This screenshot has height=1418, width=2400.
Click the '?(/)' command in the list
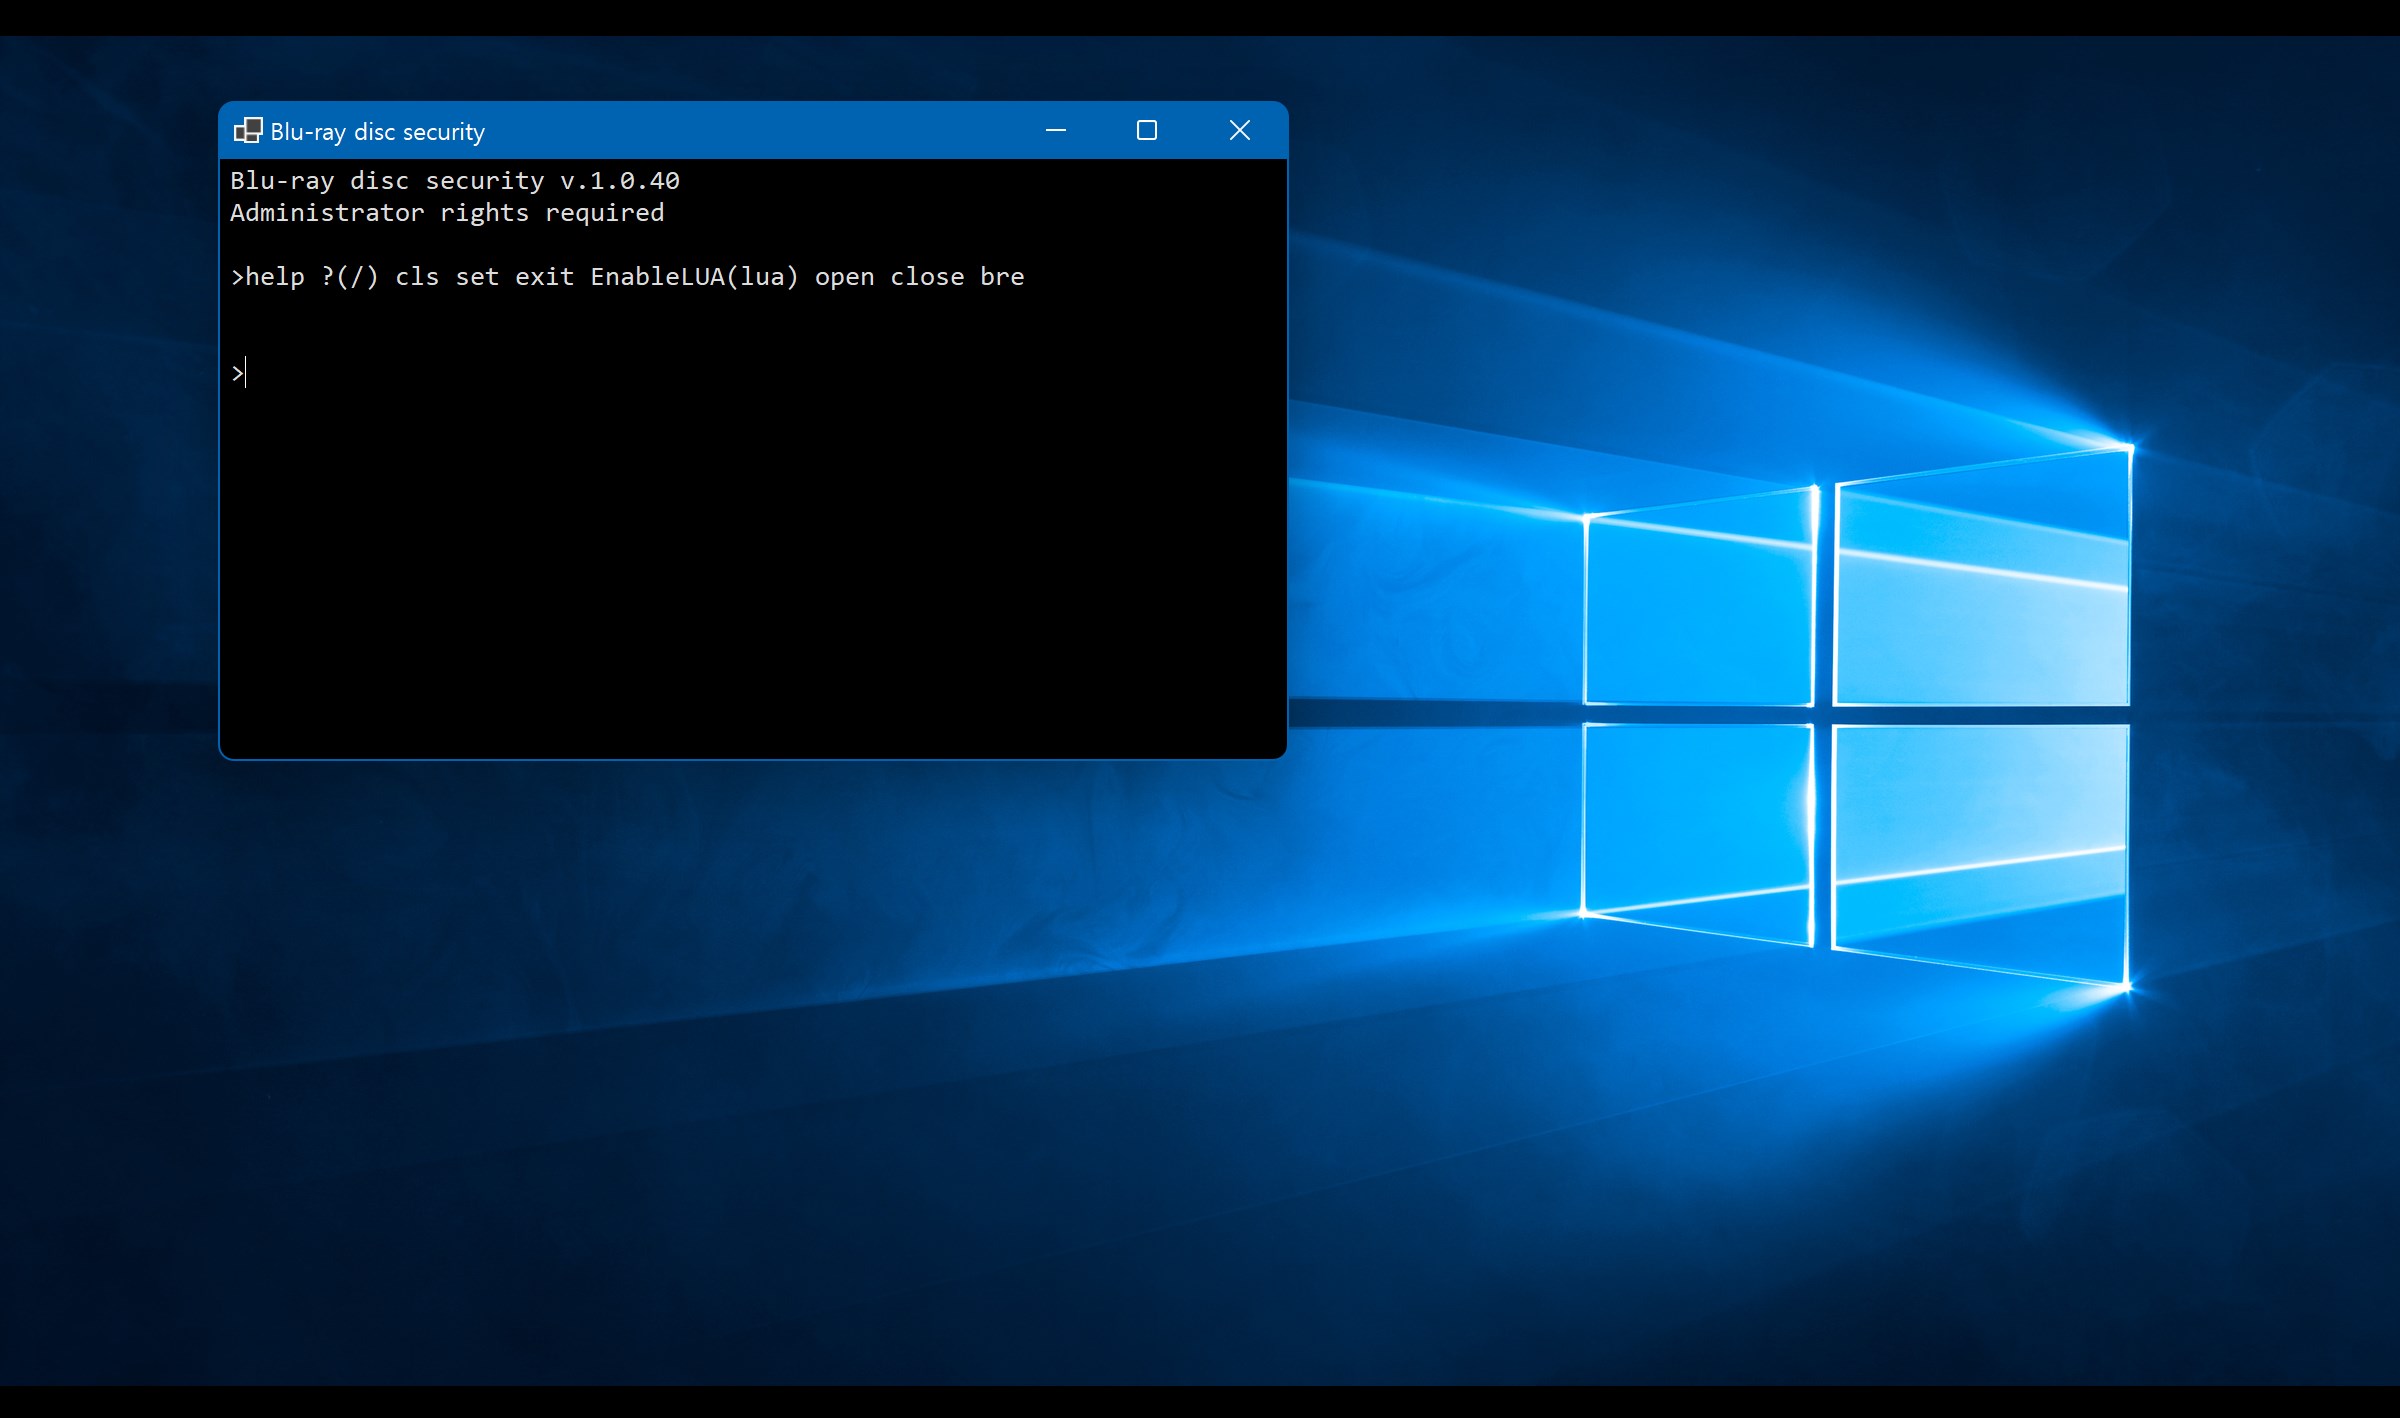(x=350, y=277)
